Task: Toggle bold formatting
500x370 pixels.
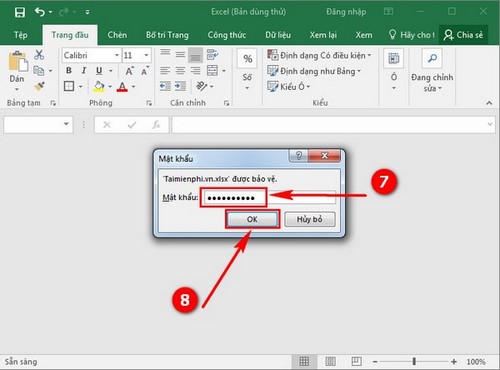Action: pos(69,71)
